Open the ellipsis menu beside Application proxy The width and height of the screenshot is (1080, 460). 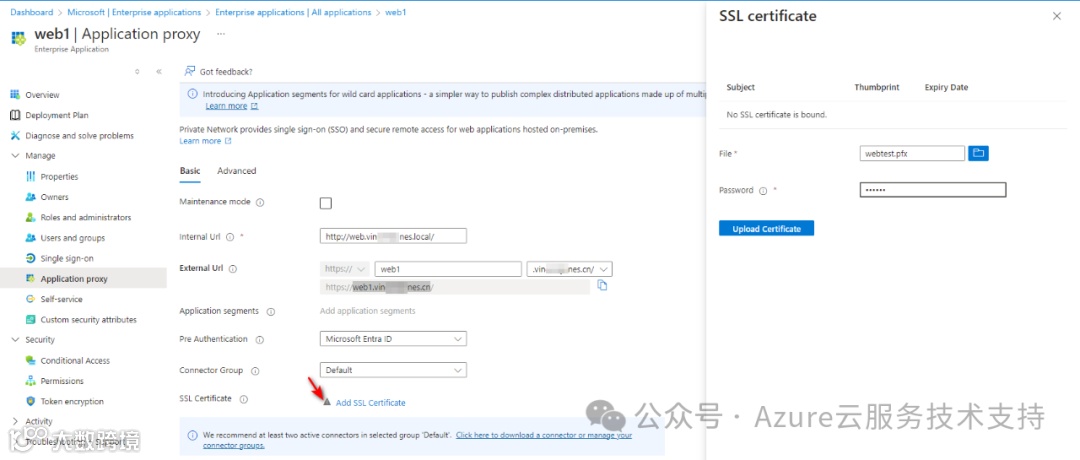(220, 33)
